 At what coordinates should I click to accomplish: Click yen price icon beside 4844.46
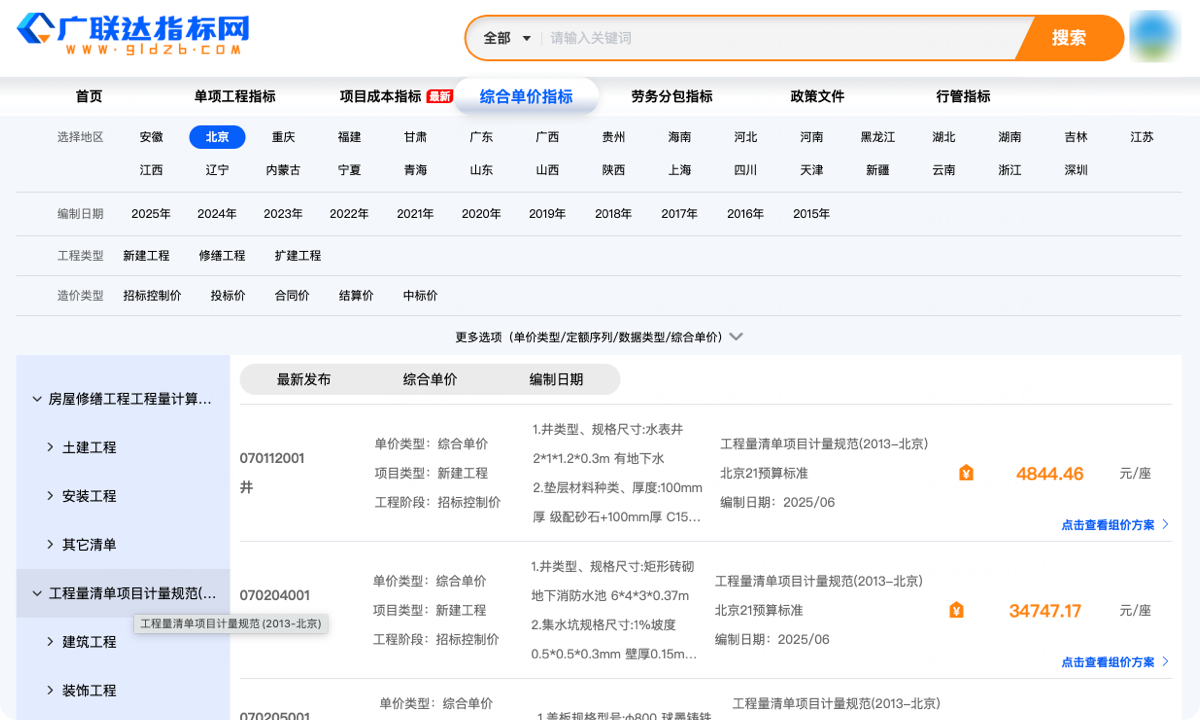pyautogui.click(x=965, y=473)
